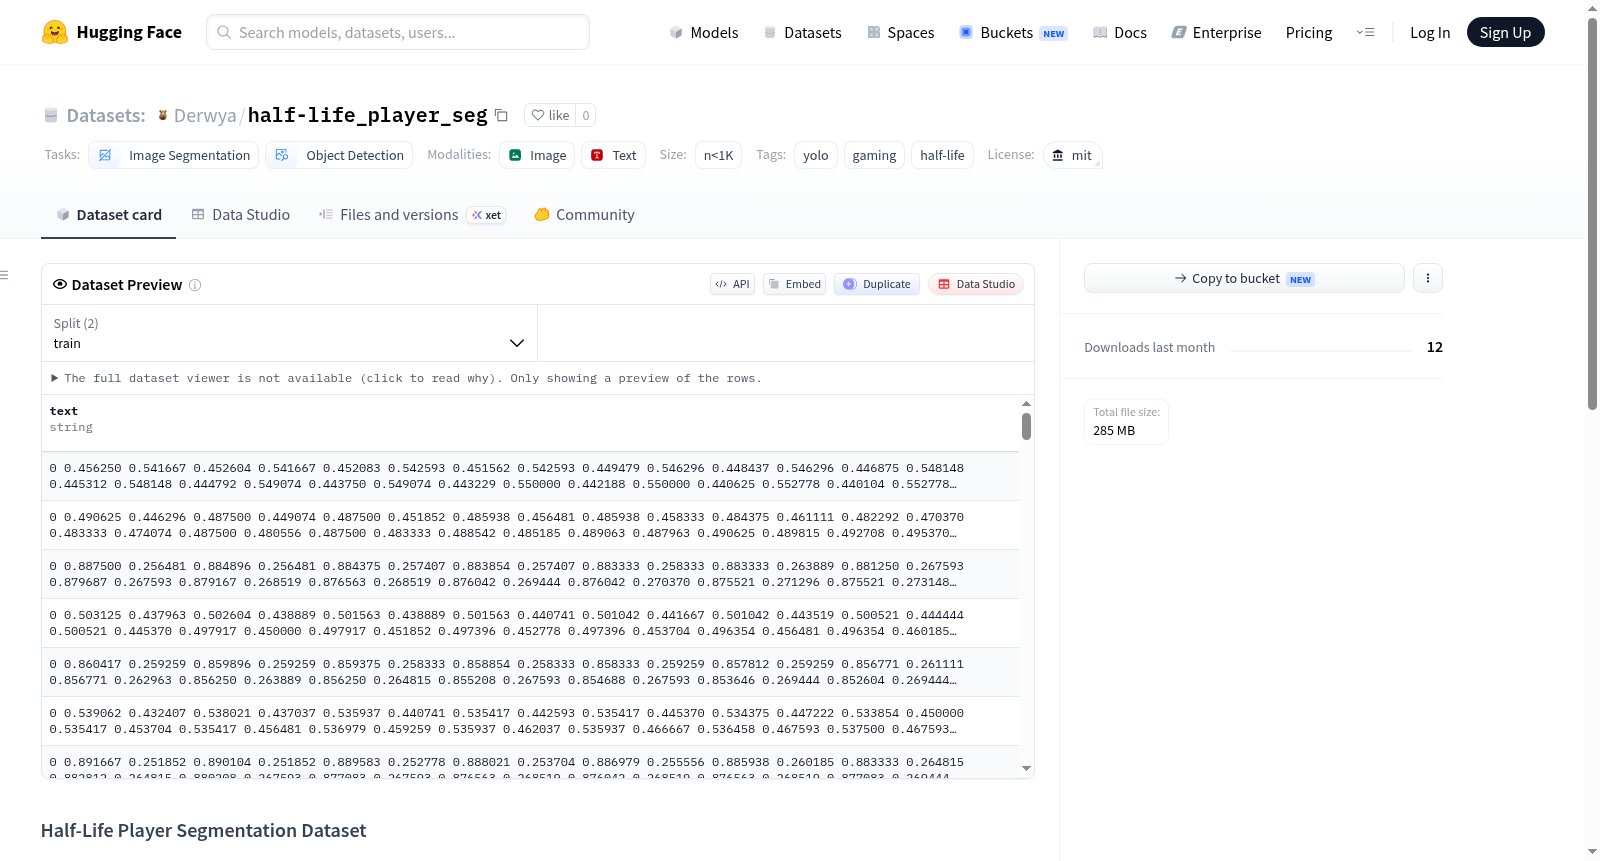
Task: Open Enterprise in the top navigation
Action: 1217,32
